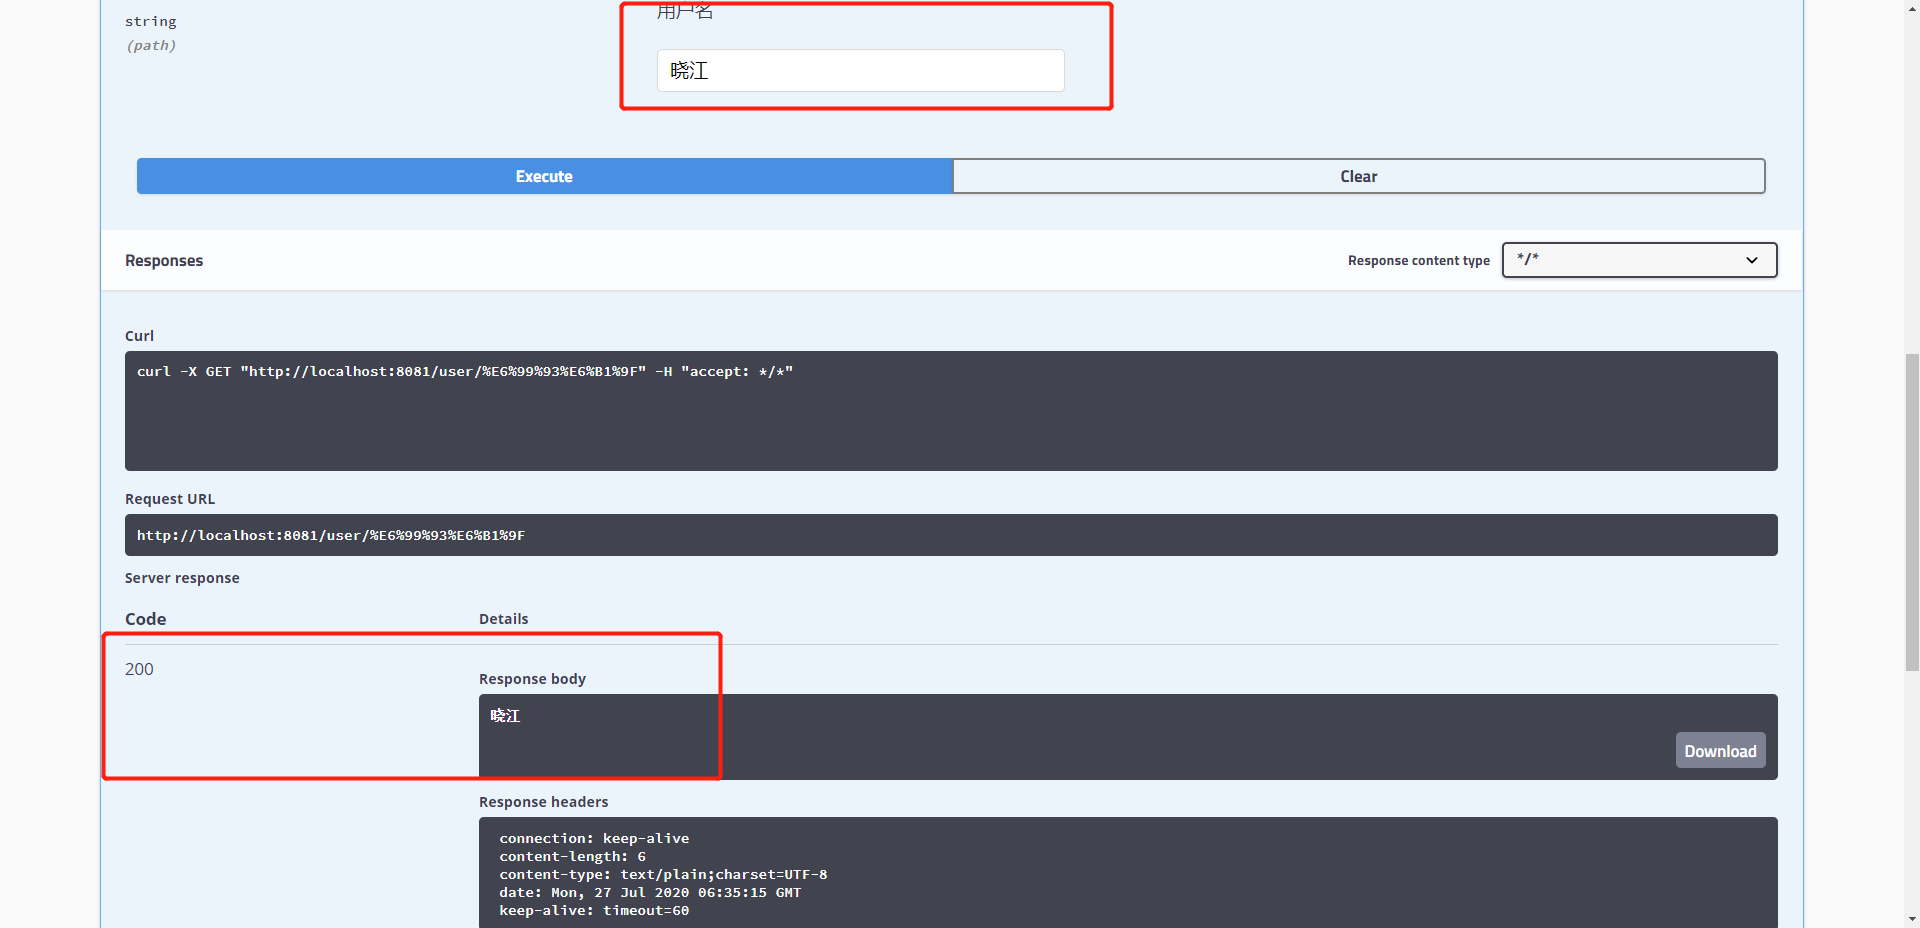
Task: Click the scrollbar up arrow
Action: [x=1912, y=8]
